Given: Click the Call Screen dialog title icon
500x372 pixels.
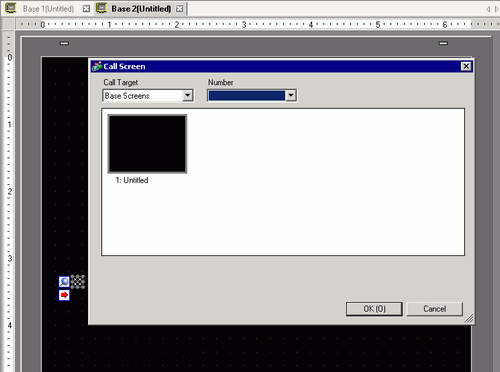Looking at the screenshot, I should [97, 66].
